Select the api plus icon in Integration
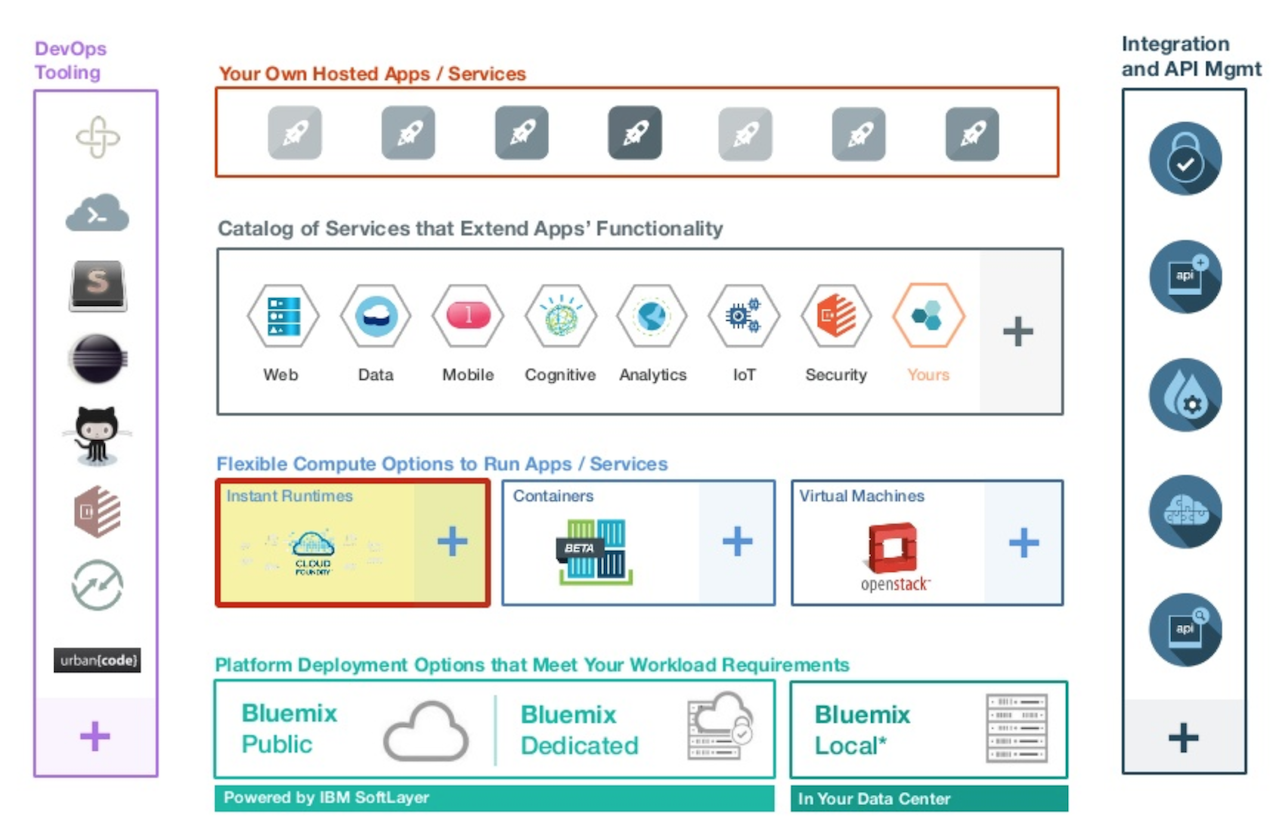 tap(1185, 277)
